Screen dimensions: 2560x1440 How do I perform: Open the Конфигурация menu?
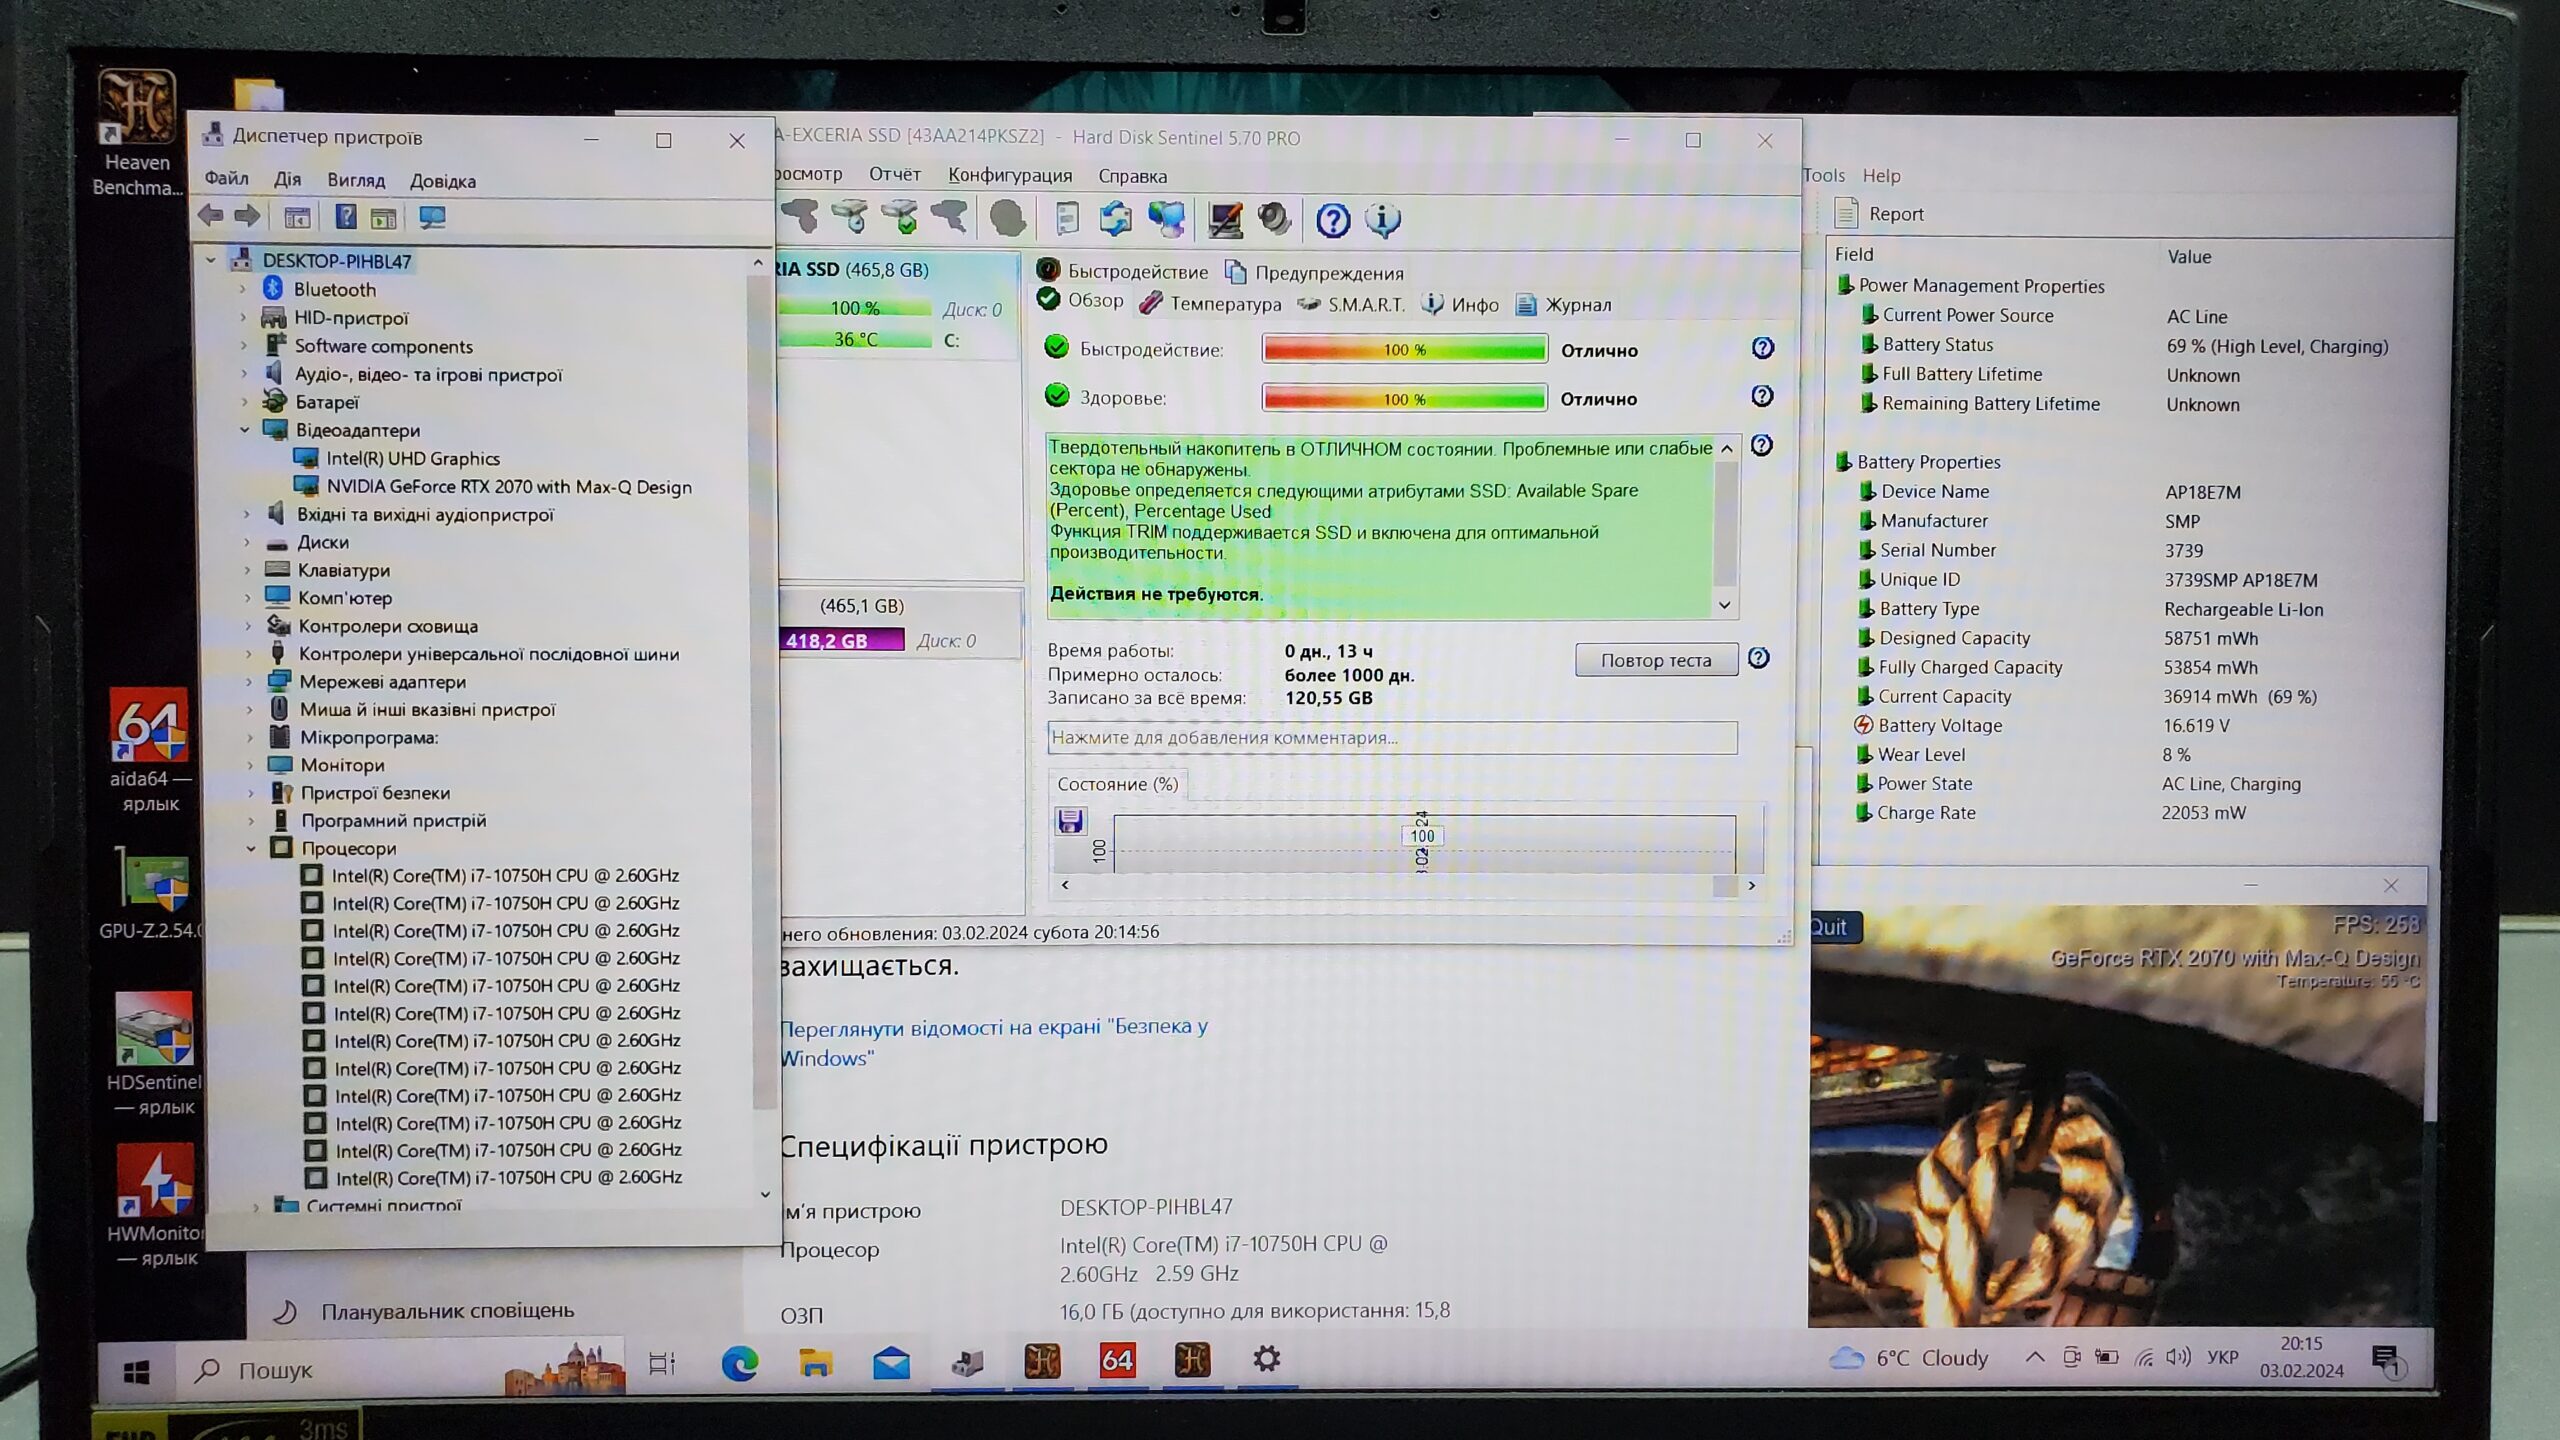pyautogui.click(x=1009, y=175)
